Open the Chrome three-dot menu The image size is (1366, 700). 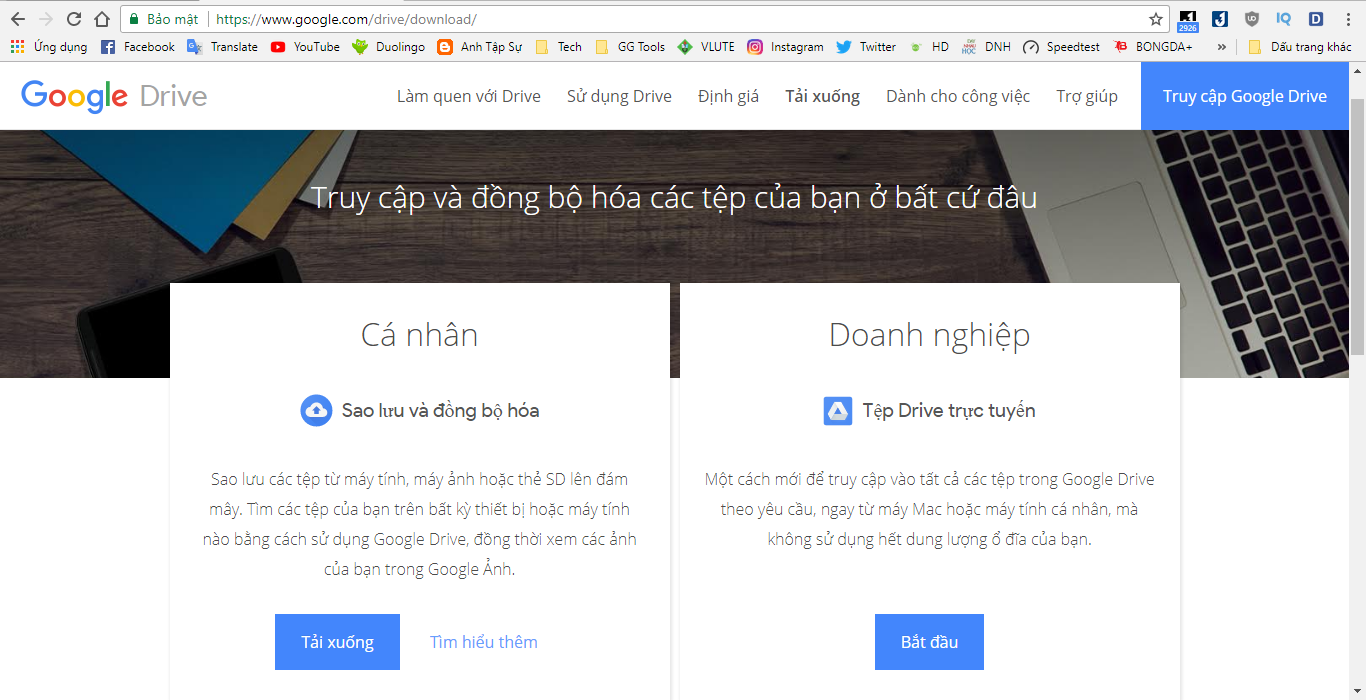click(x=1347, y=19)
